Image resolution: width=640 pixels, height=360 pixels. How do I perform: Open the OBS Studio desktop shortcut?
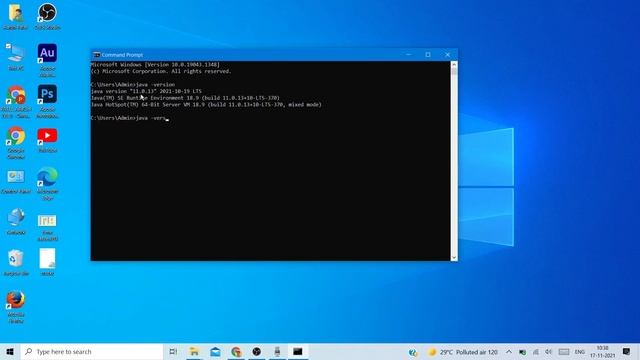coord(47,16)
